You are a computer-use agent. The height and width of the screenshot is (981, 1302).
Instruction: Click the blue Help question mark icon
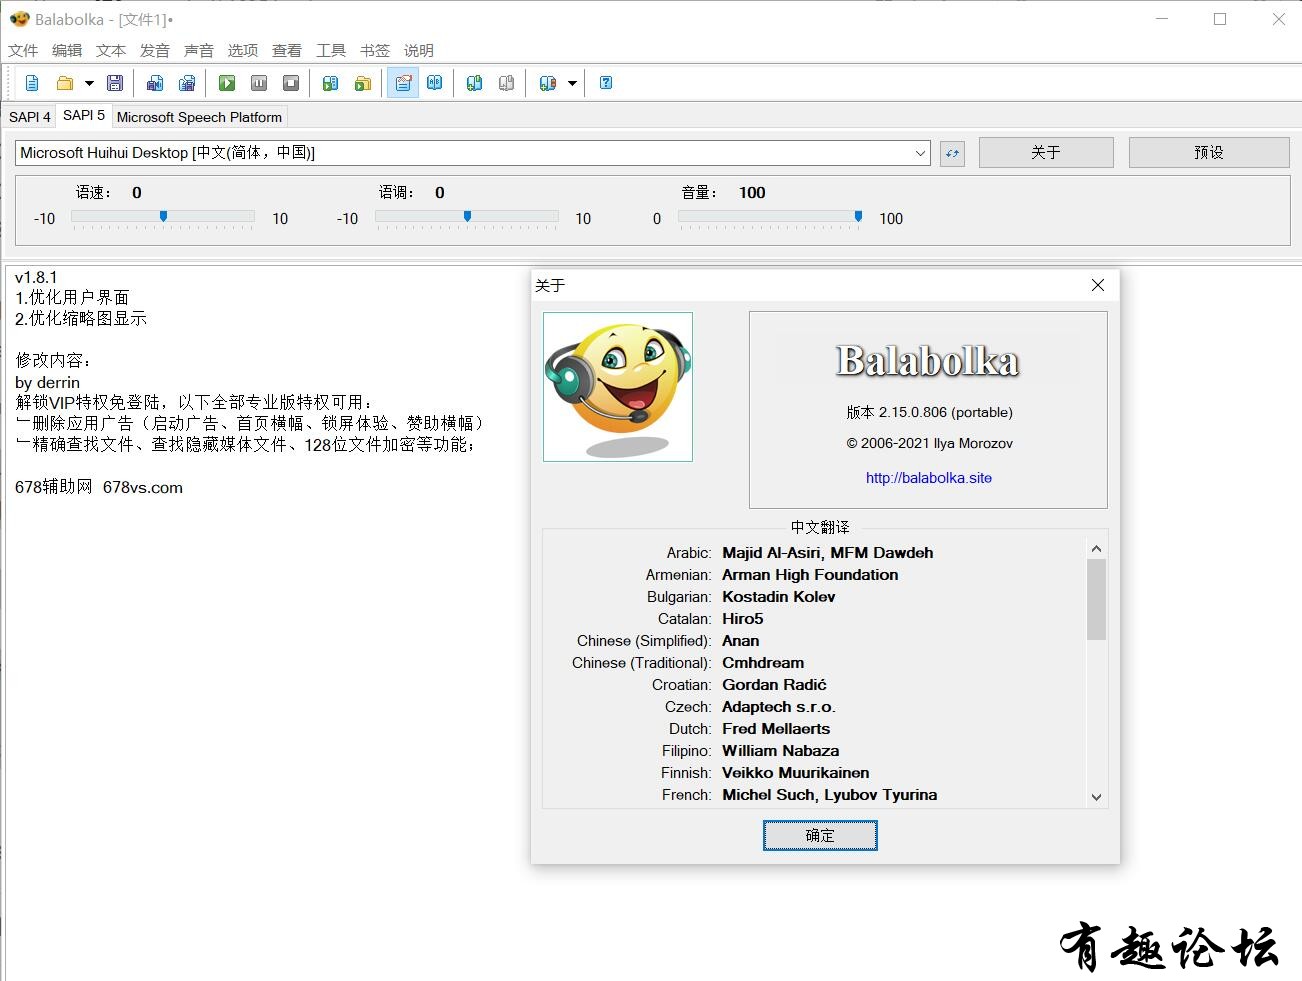606,83
